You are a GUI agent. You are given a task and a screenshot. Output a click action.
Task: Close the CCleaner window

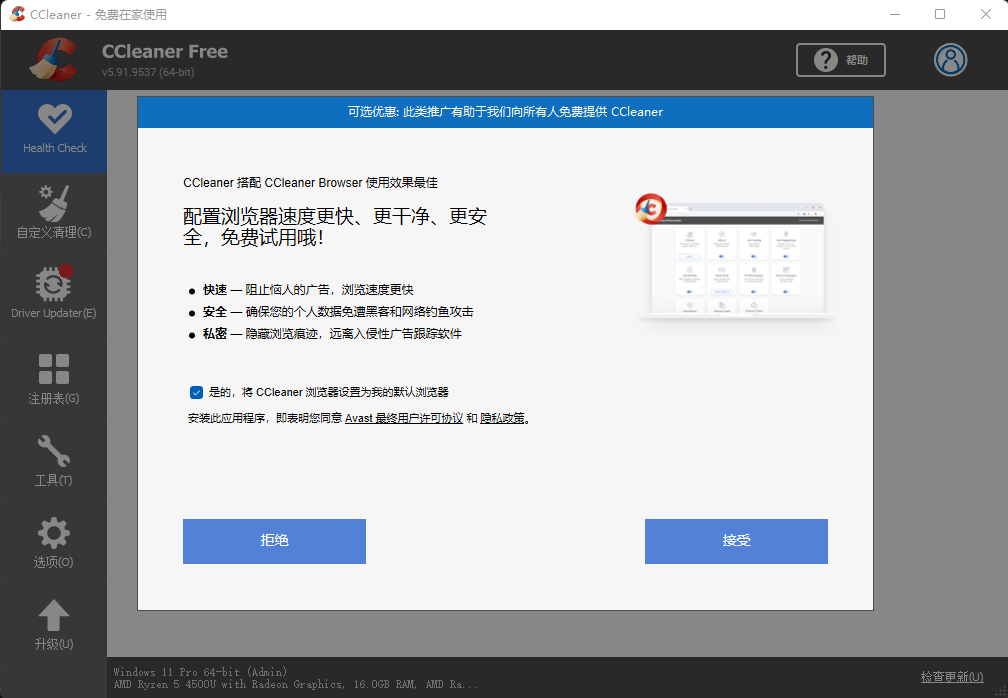986,14
